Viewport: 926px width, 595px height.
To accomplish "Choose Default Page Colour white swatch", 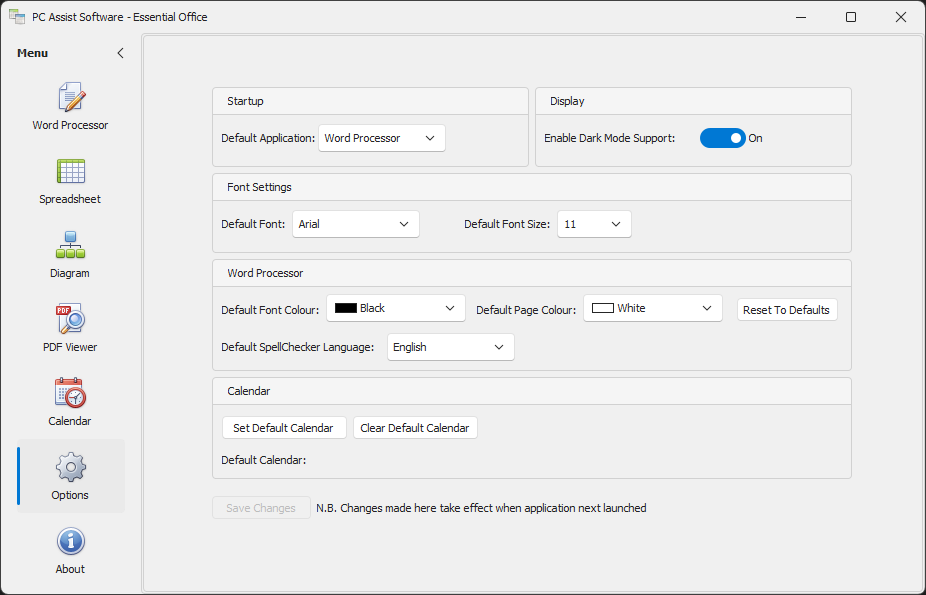I will coord(602,308).
